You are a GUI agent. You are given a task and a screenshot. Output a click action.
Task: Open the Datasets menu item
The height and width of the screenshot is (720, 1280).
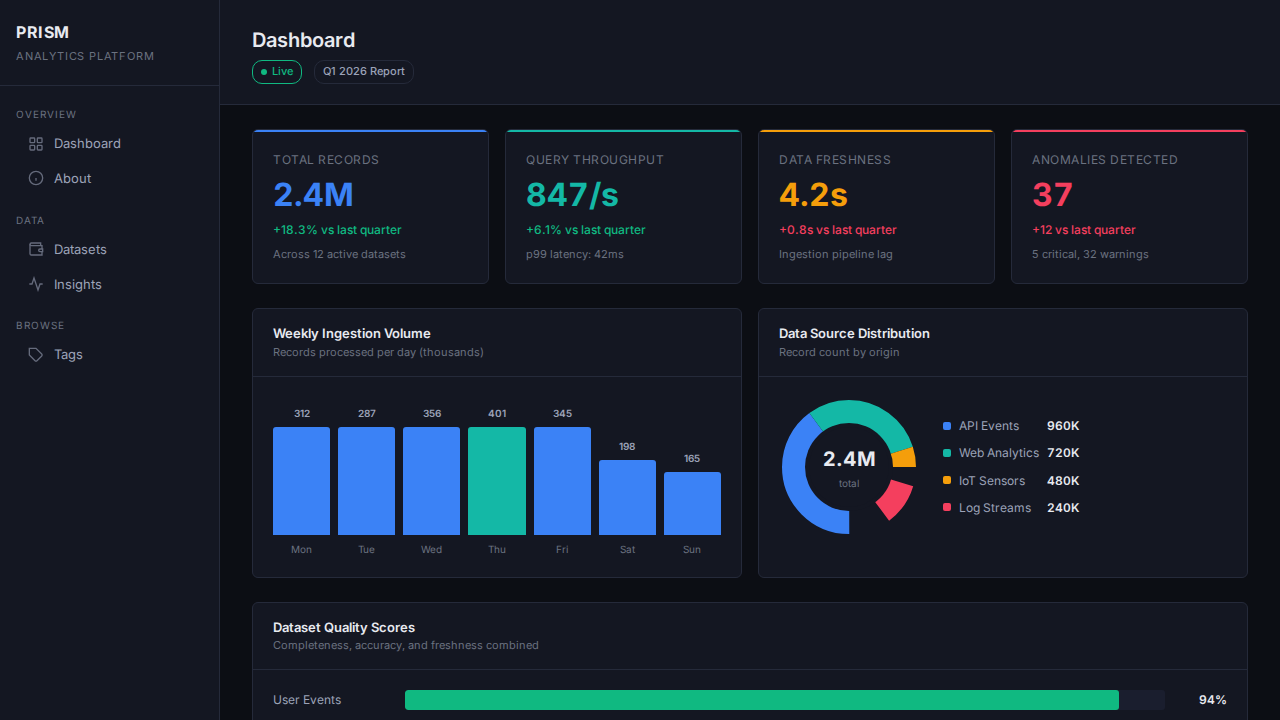tap(80, 250)
